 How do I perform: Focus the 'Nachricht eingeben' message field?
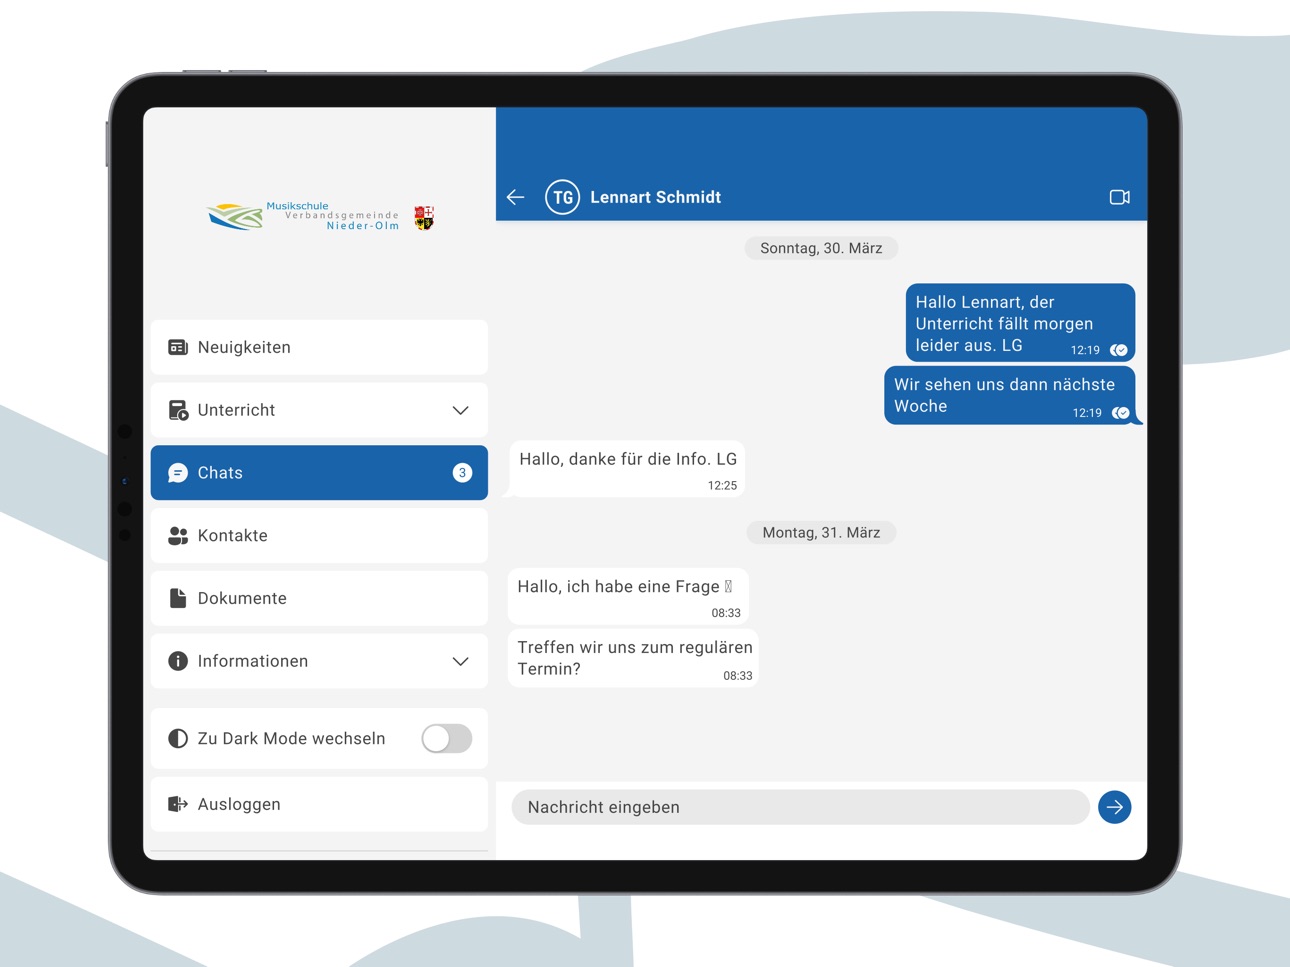click(x=800, y=807)
